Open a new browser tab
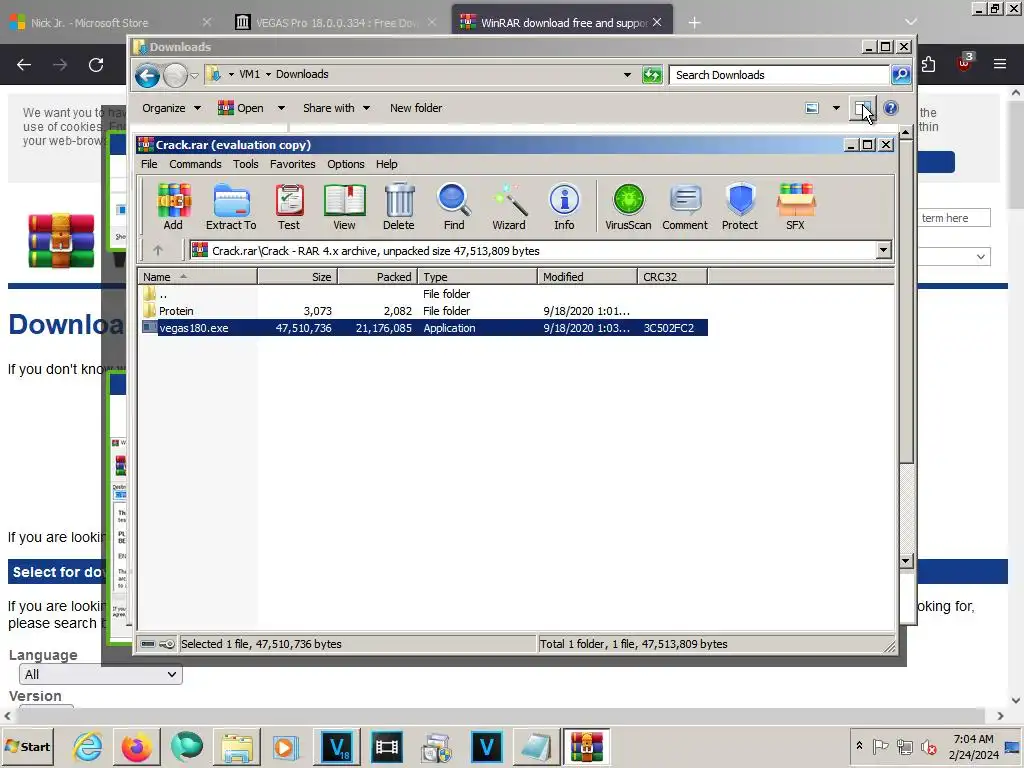This screenshot has height=768, width=1024. click(694, 23)
